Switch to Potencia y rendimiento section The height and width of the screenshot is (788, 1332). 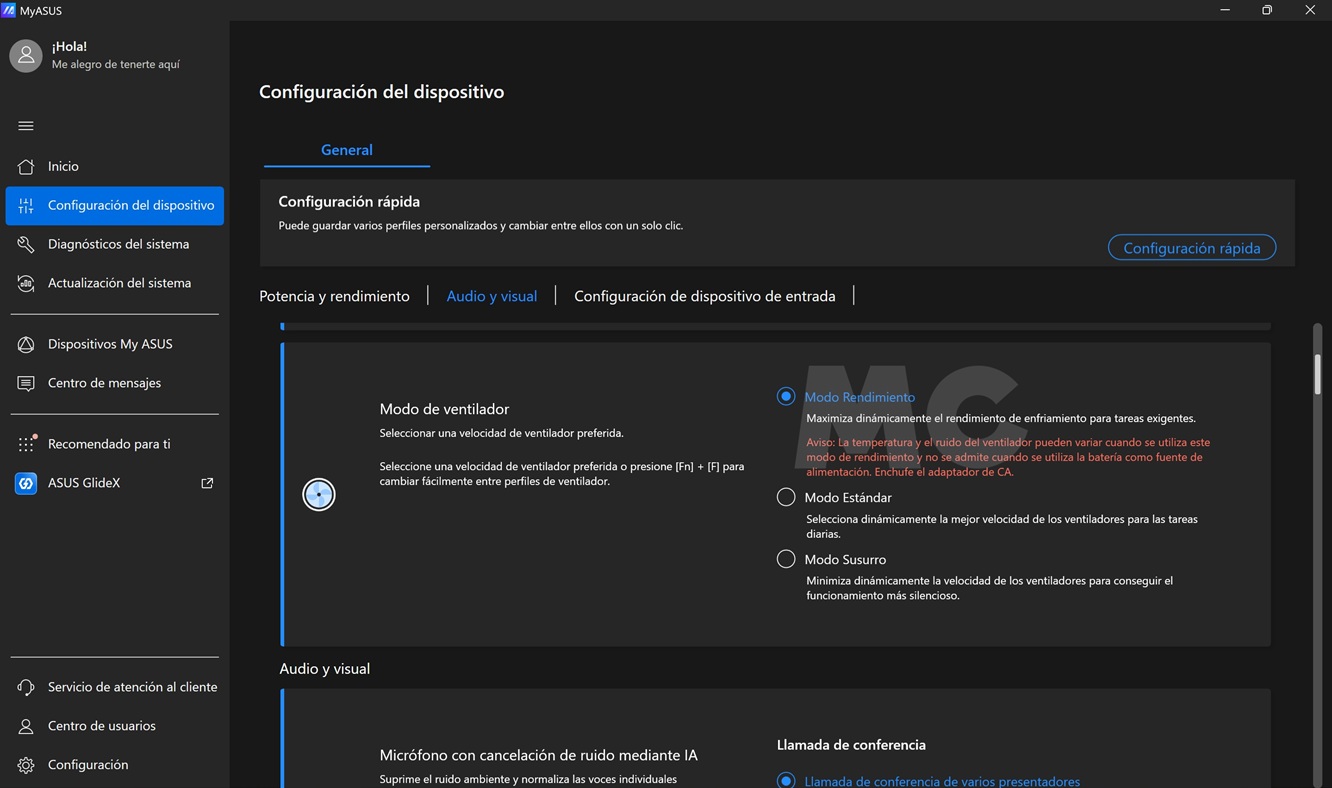pos(334,296)
